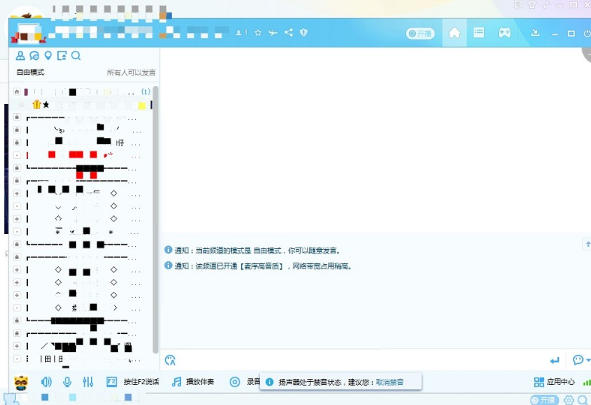
Task: Open the game controller tab
Action: (504, 33)
